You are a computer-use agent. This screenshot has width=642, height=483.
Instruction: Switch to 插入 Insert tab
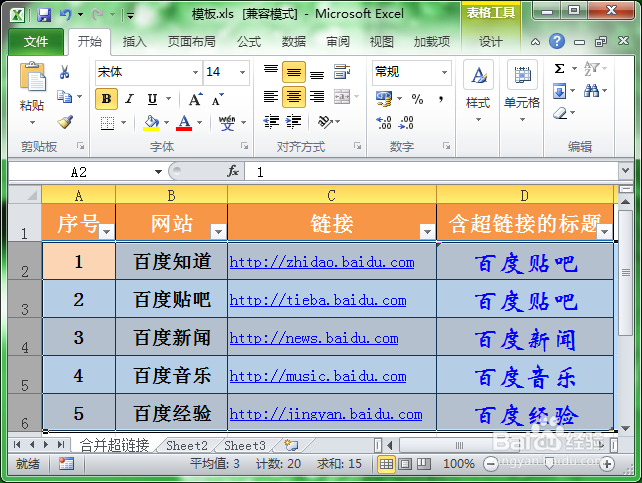pyautogui.click(x=134, y=41)
